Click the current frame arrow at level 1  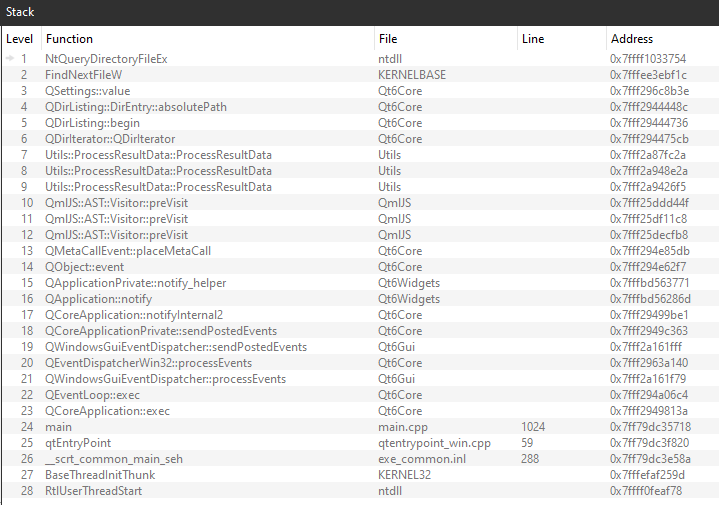point(11,59)
